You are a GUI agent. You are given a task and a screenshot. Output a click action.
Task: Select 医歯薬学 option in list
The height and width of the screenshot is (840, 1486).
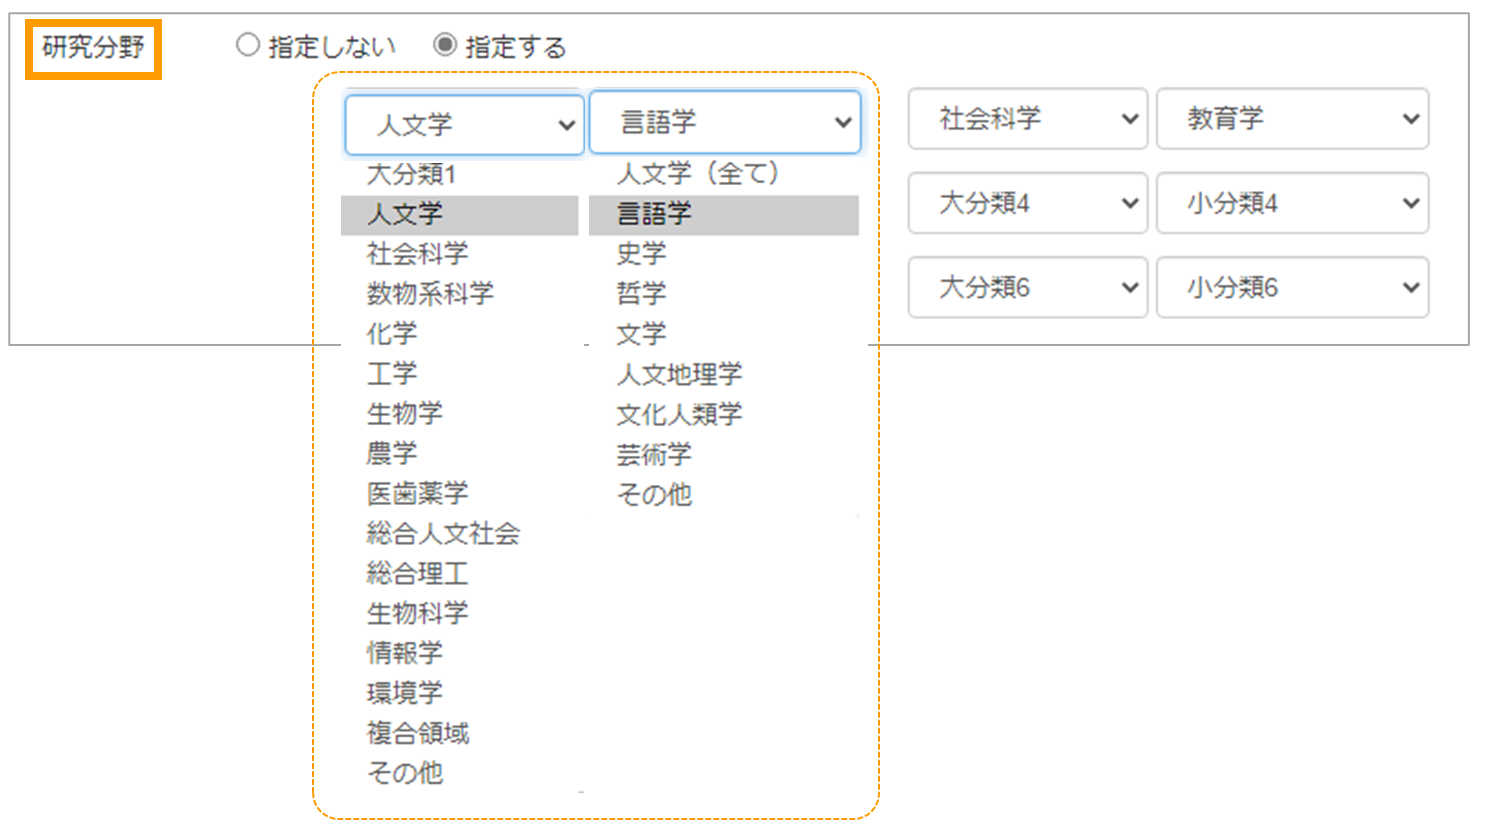pos(417,493)
